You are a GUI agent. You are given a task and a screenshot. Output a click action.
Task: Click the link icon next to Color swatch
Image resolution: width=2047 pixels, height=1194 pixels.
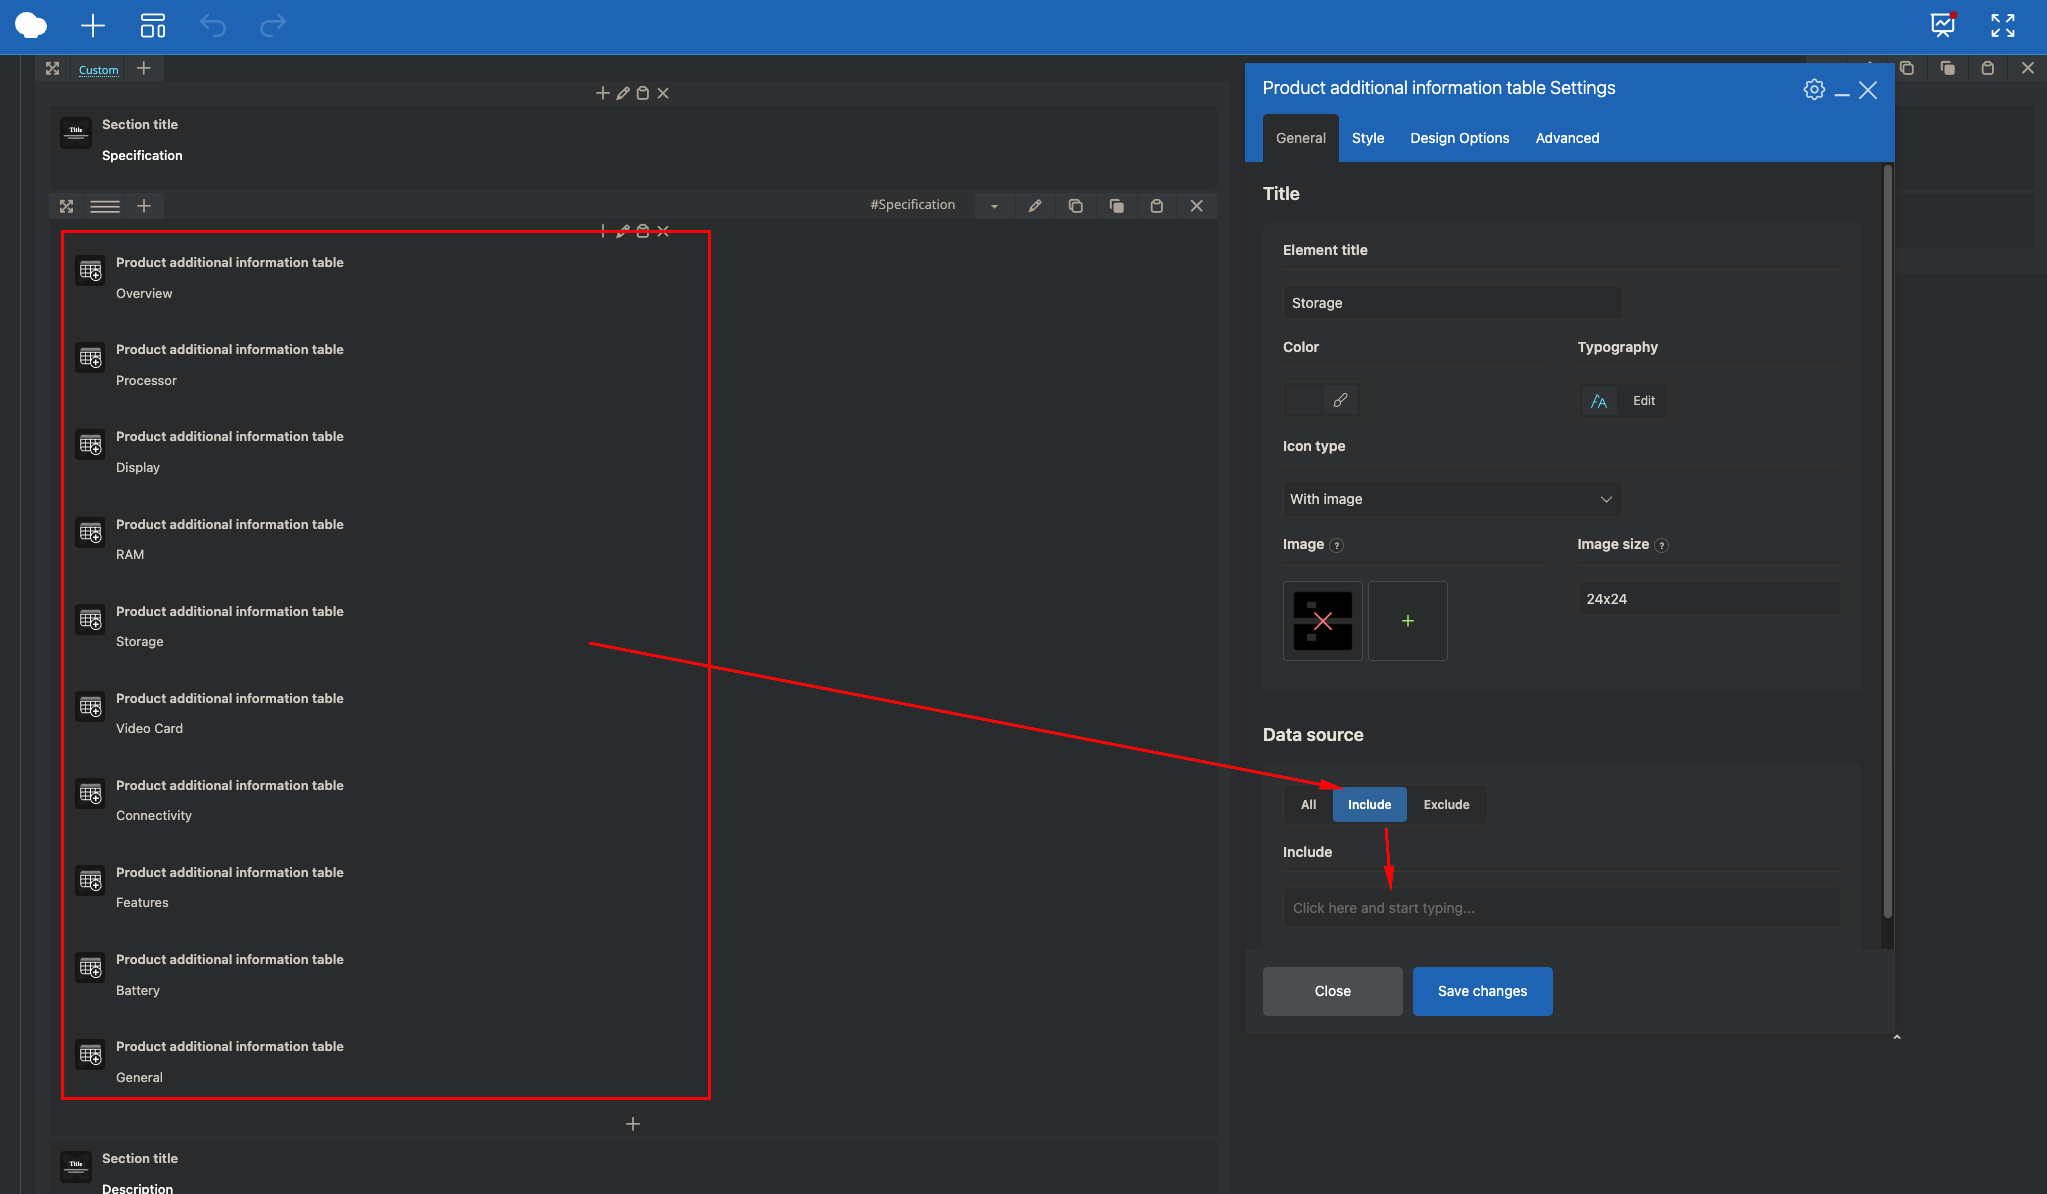coord(1341,400)
